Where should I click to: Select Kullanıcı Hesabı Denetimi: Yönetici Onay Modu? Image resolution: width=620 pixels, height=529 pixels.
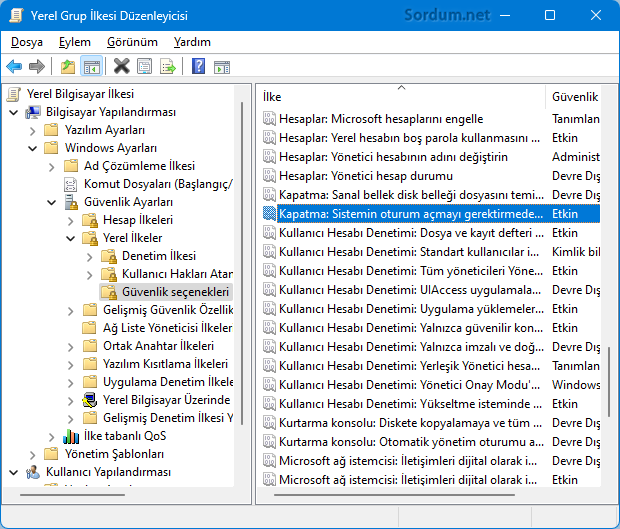[409, 385]
